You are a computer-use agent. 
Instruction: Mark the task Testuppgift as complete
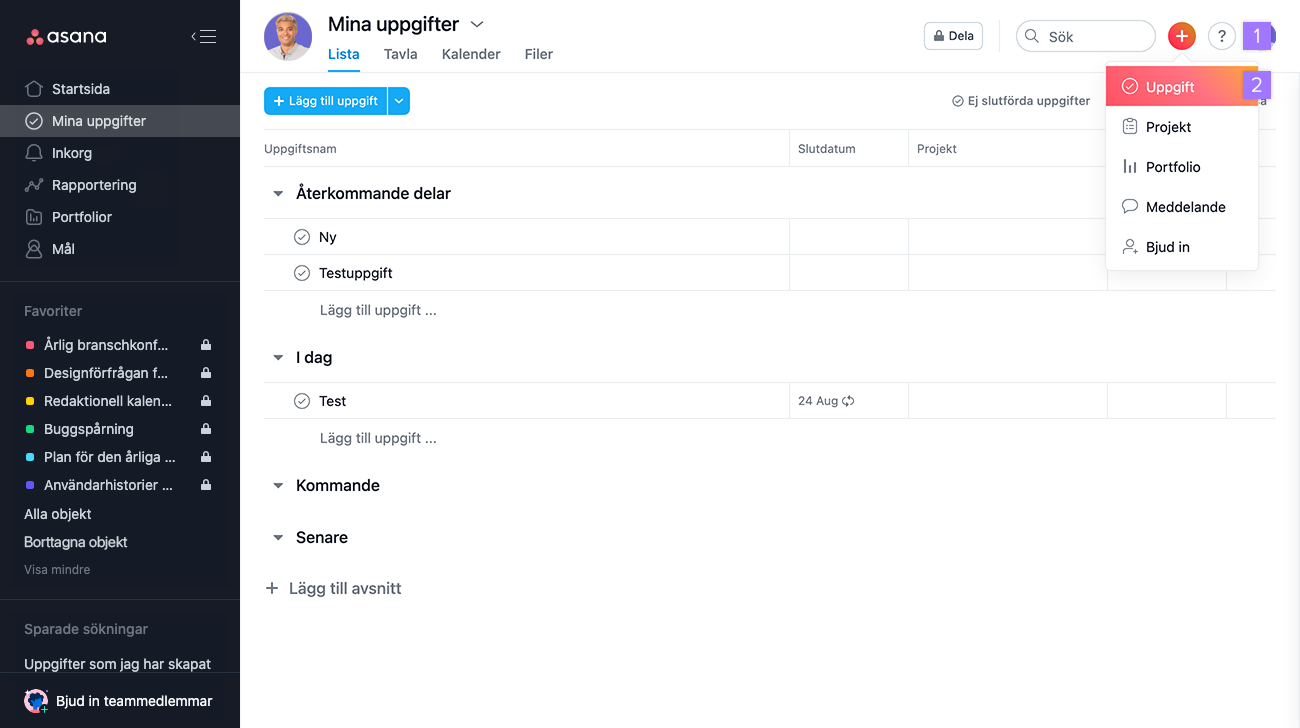[302, 273]
